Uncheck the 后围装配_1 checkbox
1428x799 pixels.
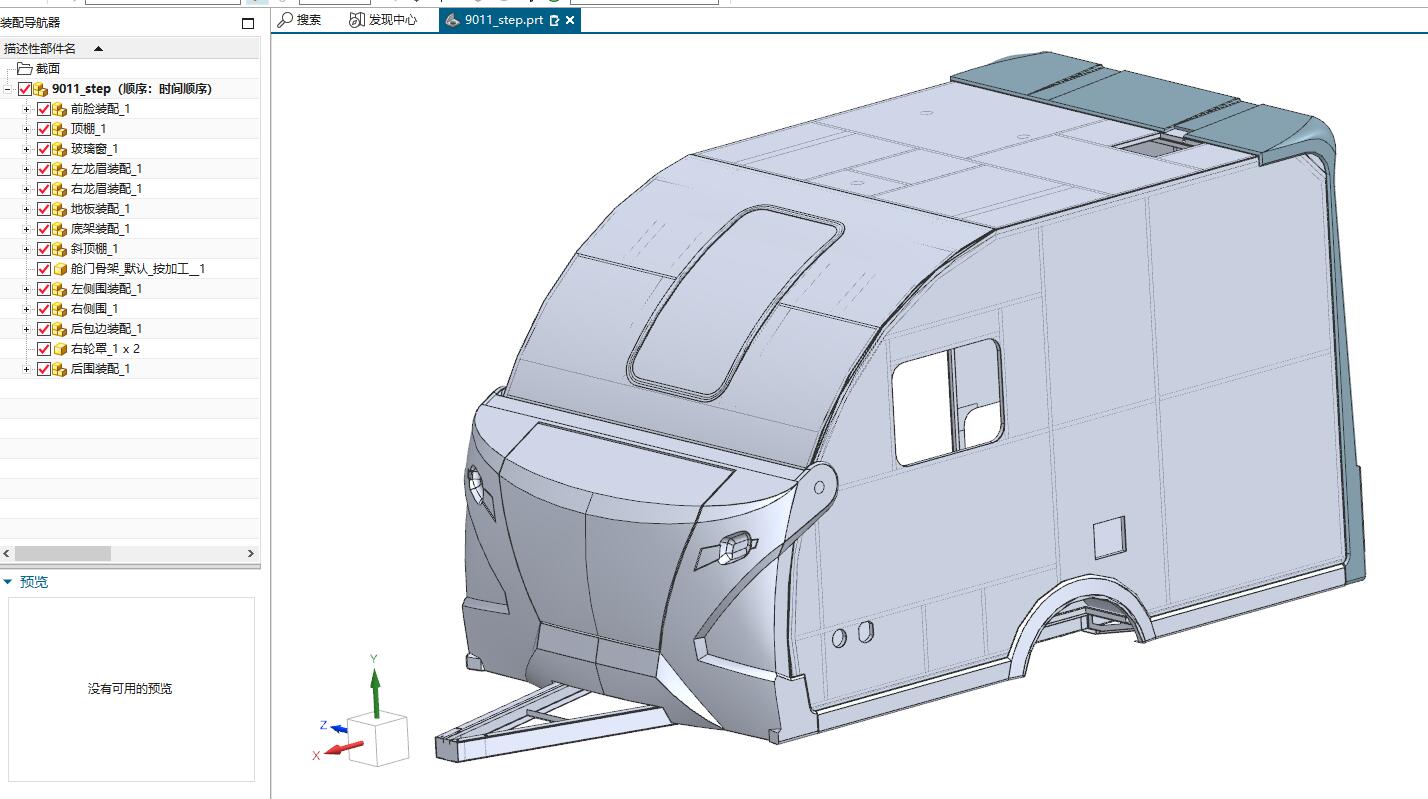point(44,369)
